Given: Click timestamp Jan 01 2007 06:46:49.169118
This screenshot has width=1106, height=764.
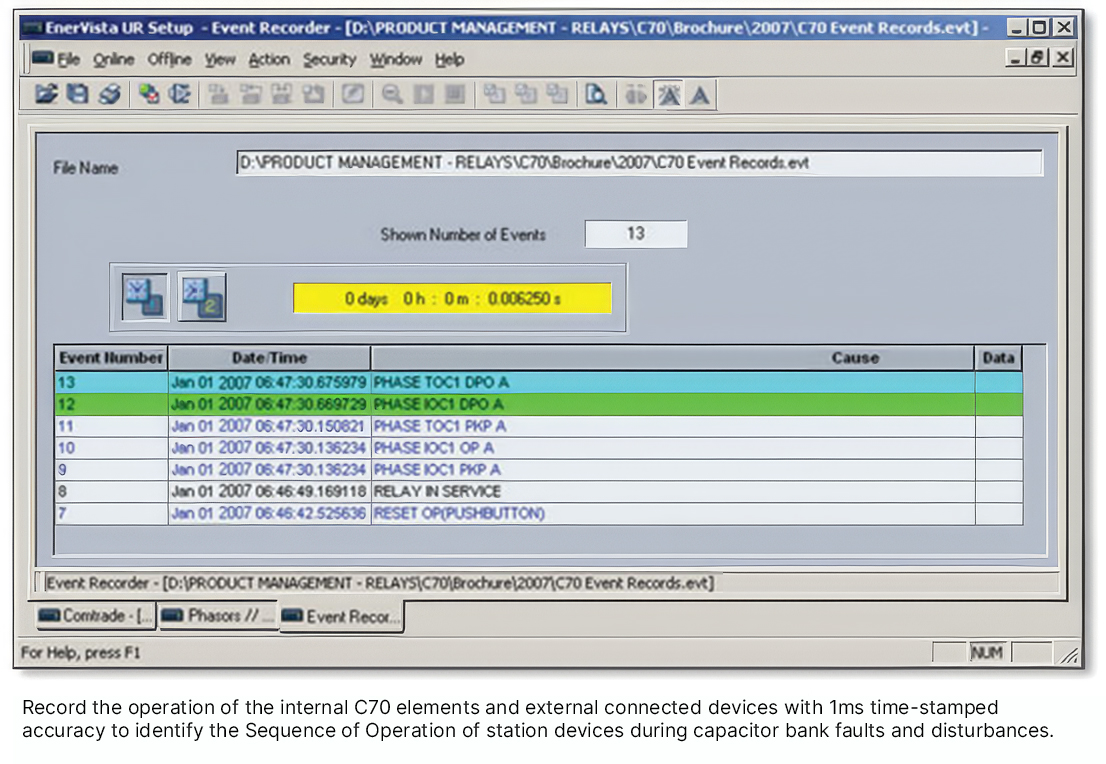Looking at the screenshot, I should pyautogui.click(x=269, y=492).
